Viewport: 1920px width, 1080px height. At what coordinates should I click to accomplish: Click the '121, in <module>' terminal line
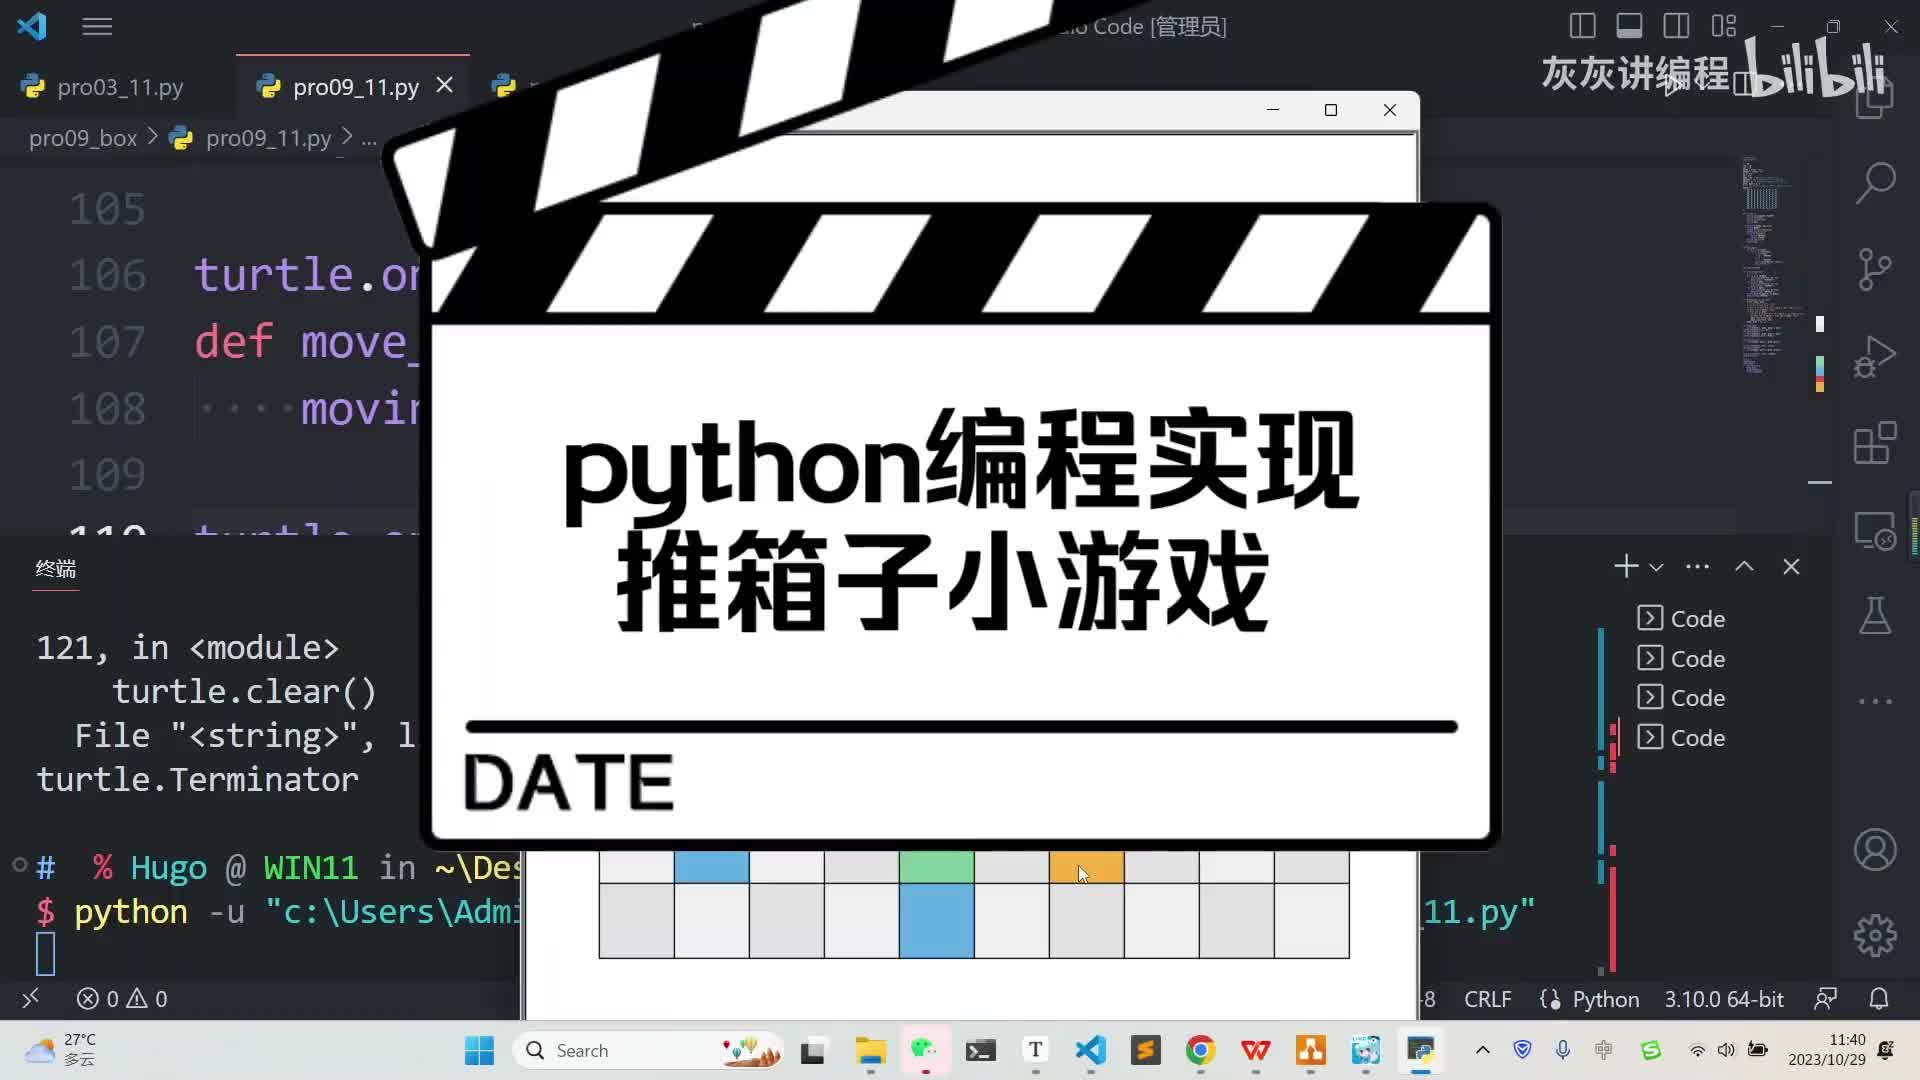(187, 648)
